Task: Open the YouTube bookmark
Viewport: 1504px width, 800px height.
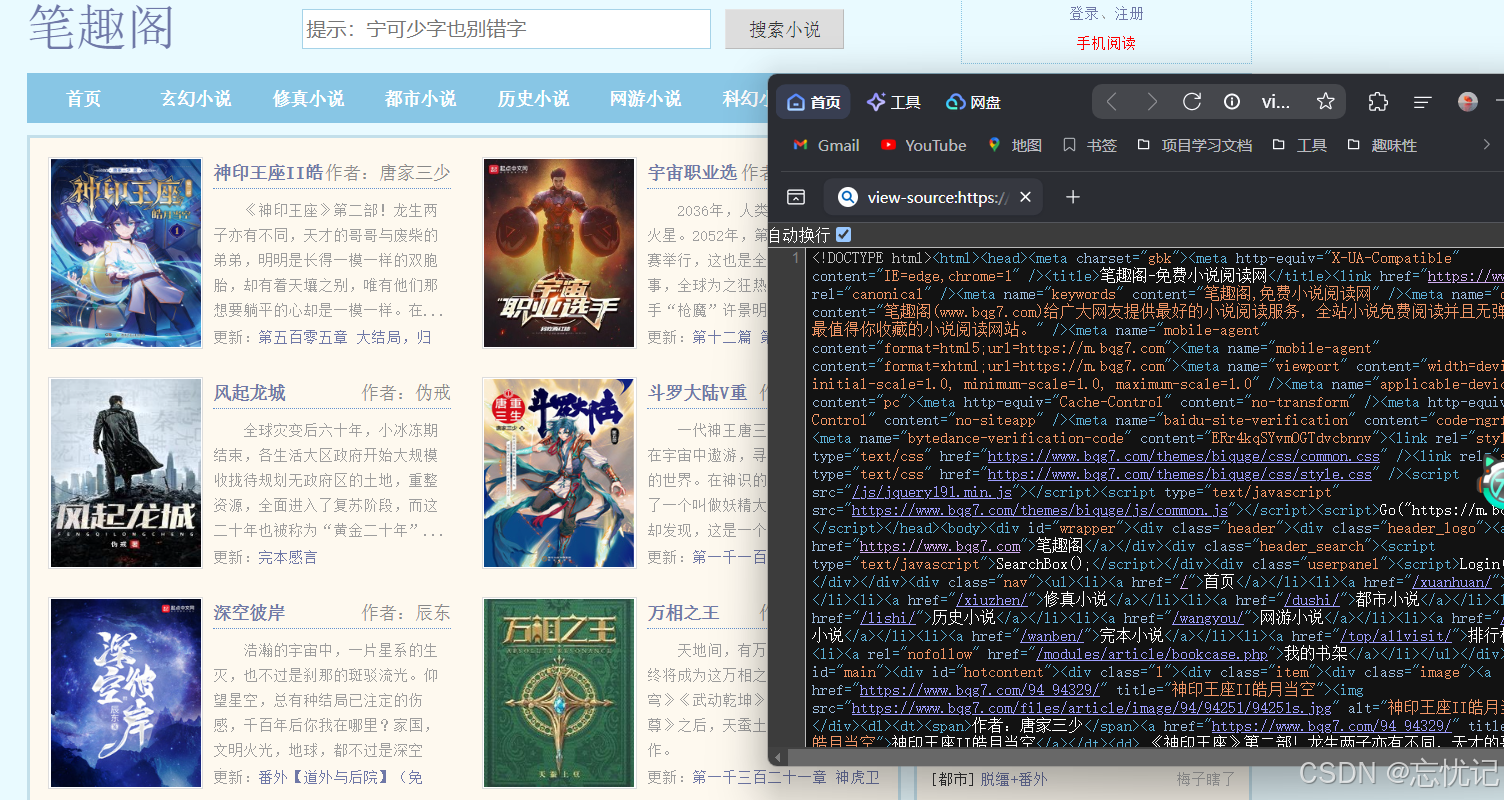Action: pyautogui.click(x=924, y=145)
